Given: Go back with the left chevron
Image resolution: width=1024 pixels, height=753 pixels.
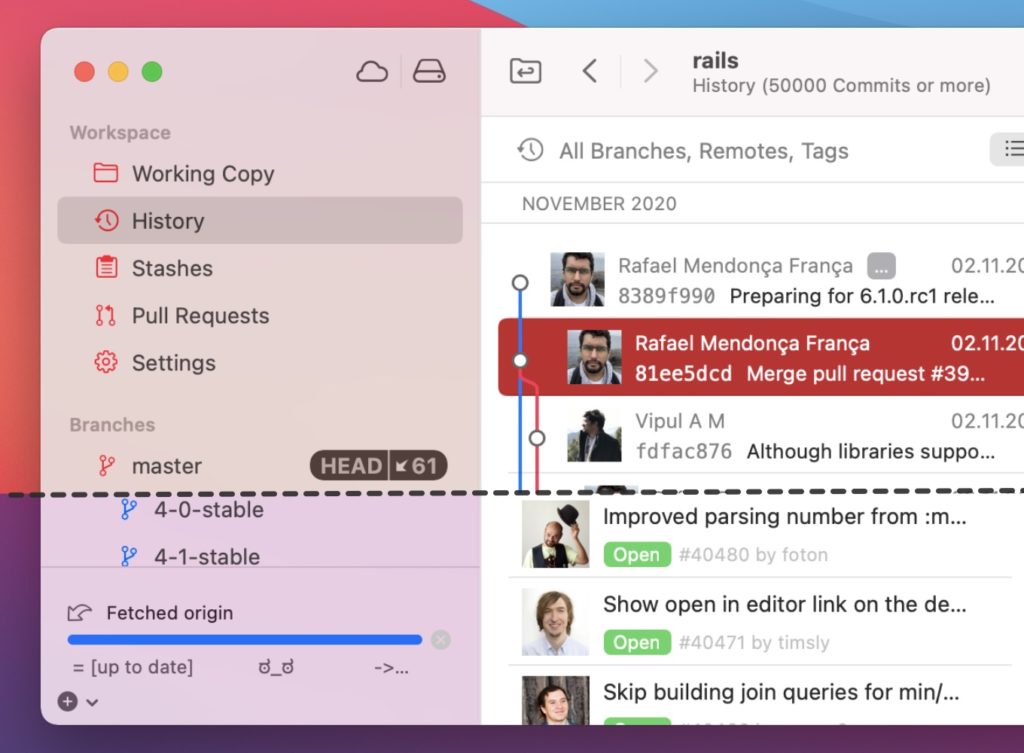Looking at the screenshot, I should pyautogui.click(x=590, y=71).
